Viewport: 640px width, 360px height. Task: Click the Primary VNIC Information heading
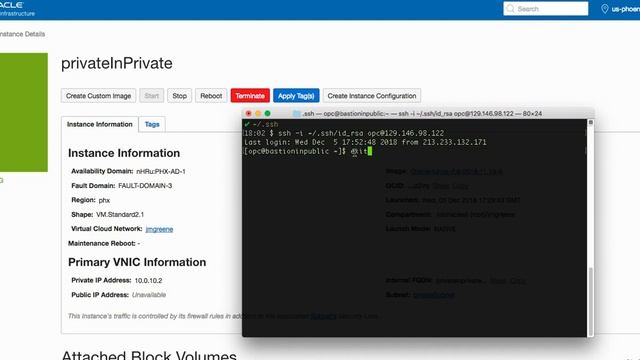pos(137,262)
